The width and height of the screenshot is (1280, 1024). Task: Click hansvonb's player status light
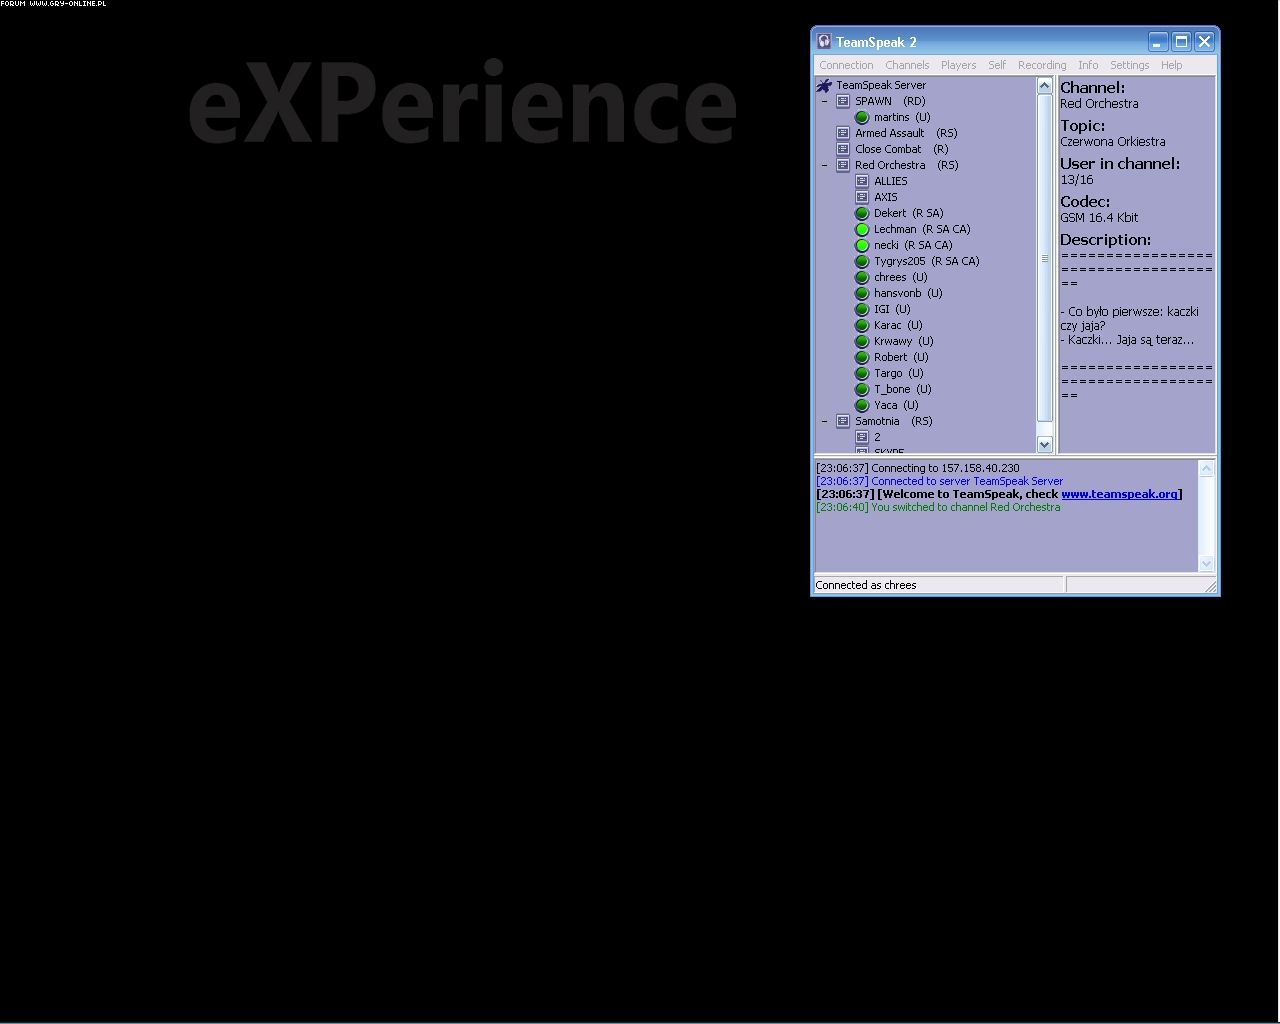(x=862, y=293)
